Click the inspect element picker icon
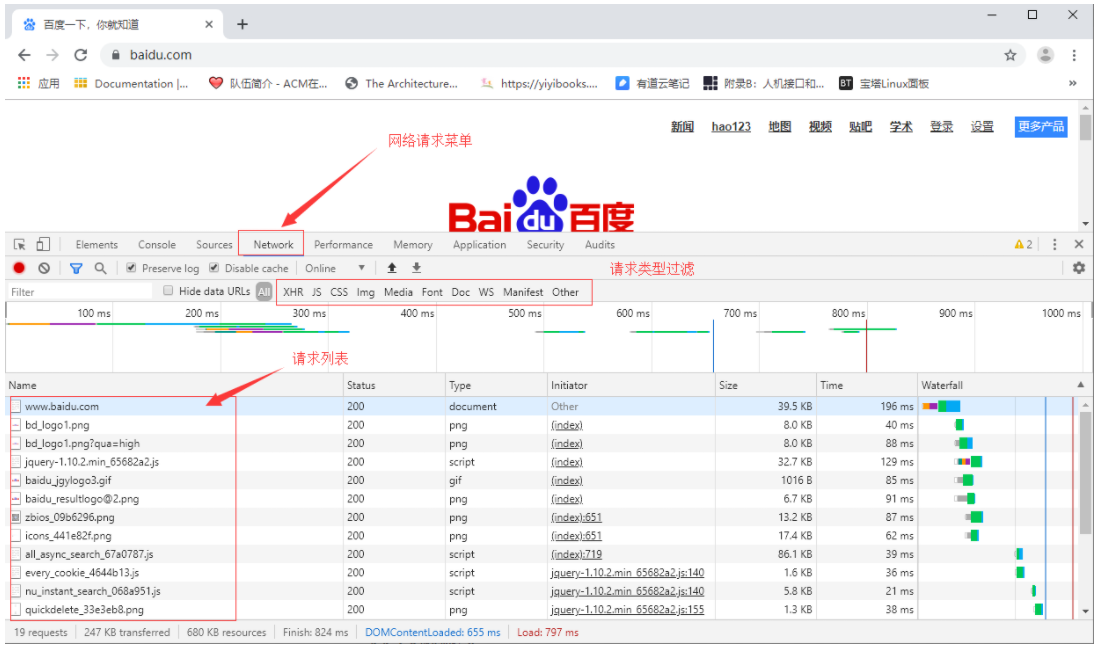Viewport: 1098px width, 649px height. point(20,244)
